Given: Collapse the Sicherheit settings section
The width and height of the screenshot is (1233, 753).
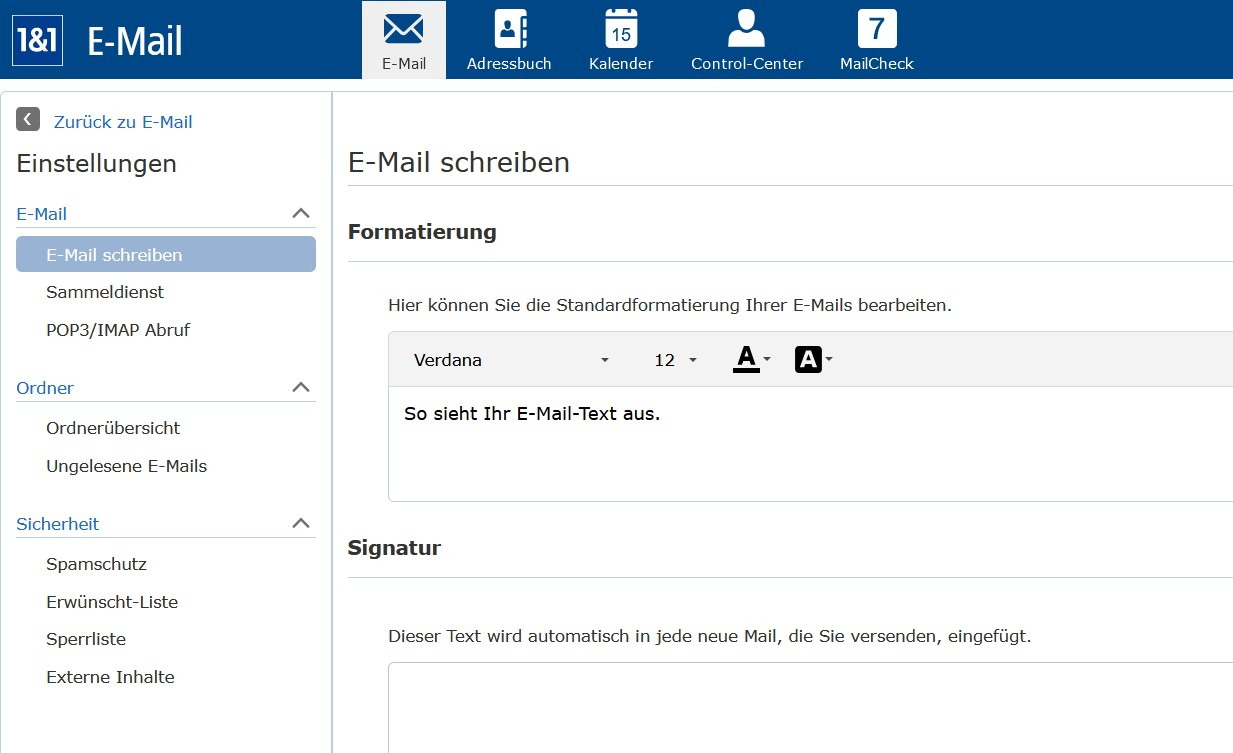Looking at the screenshot, I should [x=301, y=523].
